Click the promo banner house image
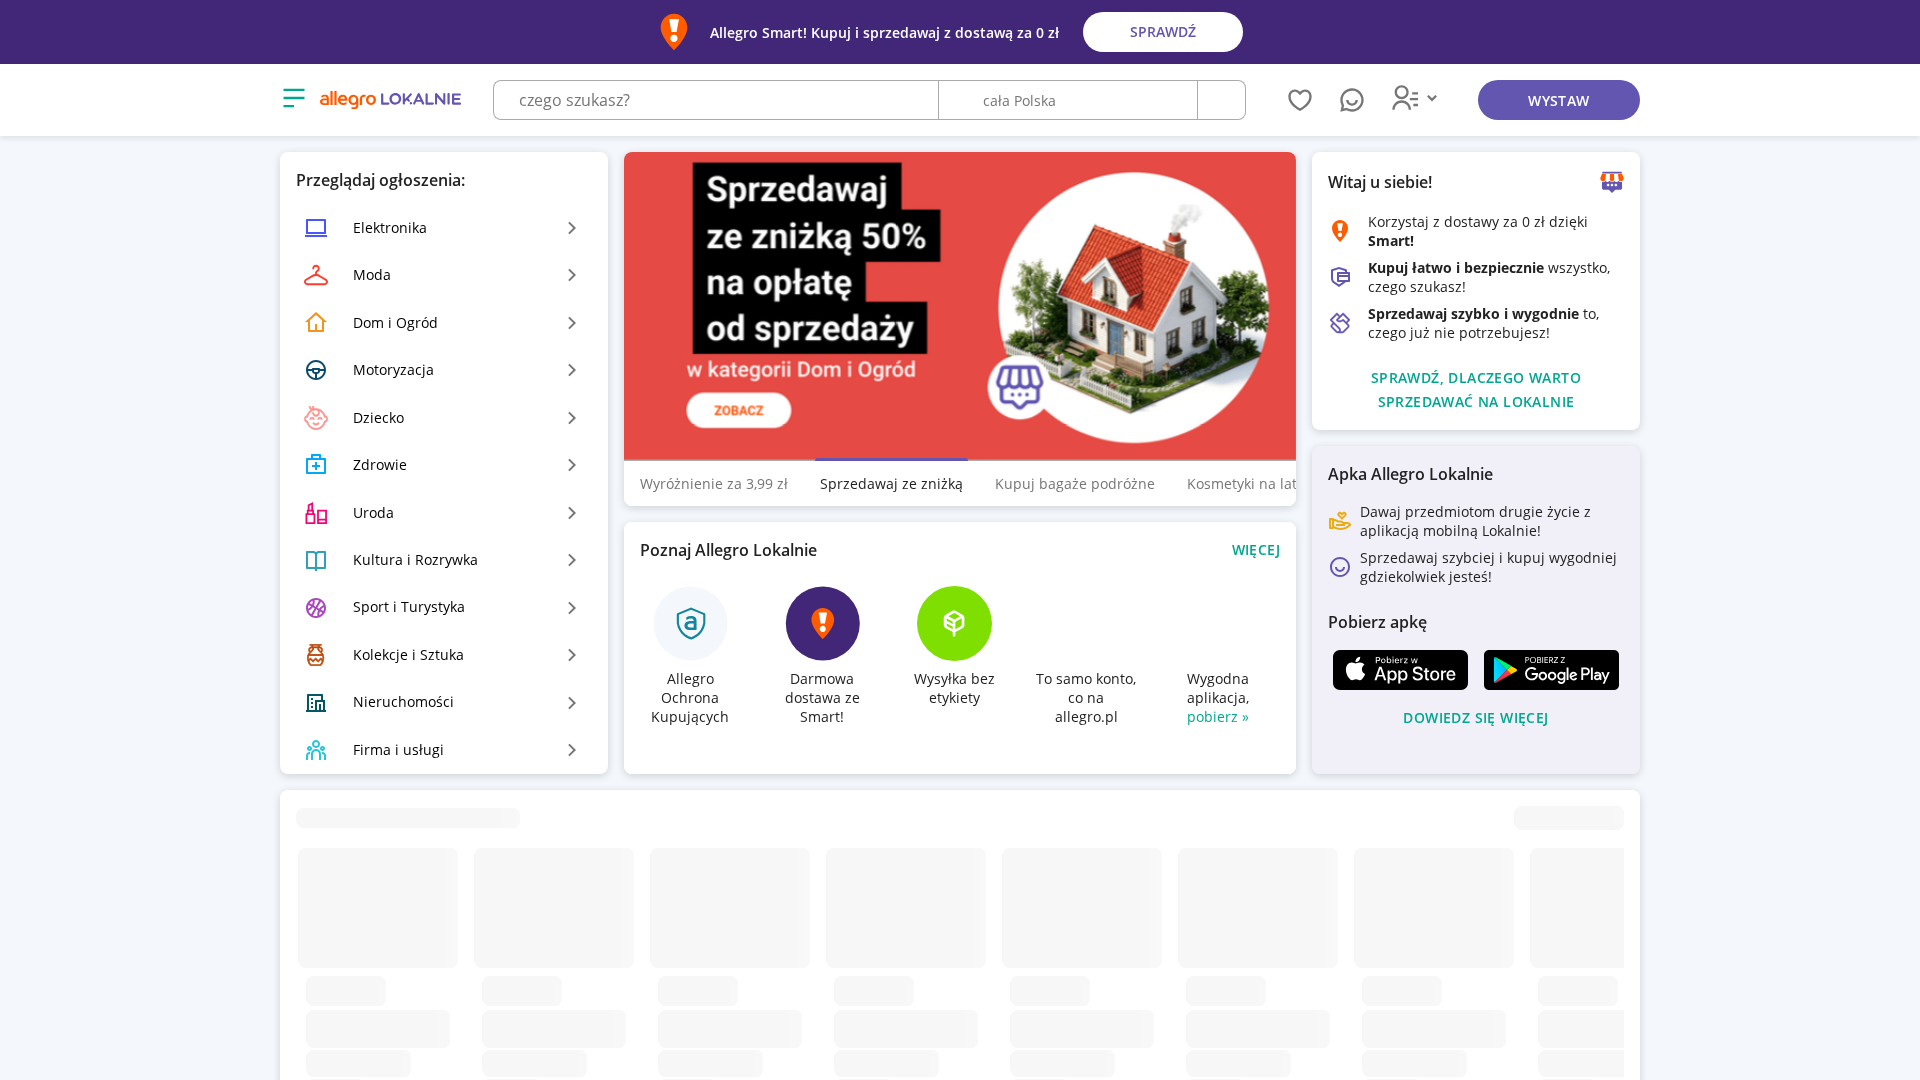The image size is (1920, 1080). (x=1133, y=308)
